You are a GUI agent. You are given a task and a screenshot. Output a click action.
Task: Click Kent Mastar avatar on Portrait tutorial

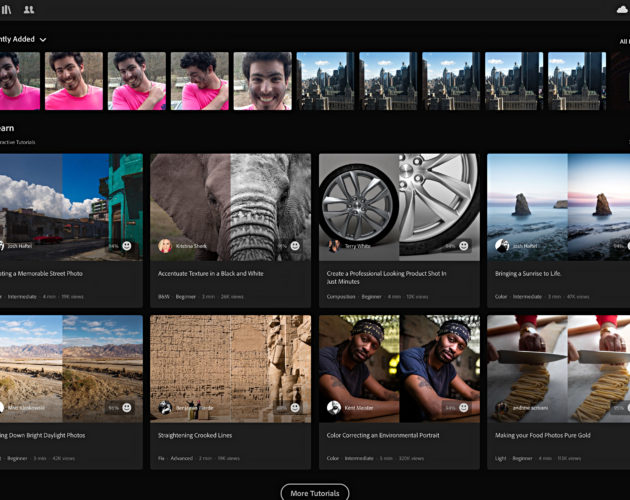(x=333, y=408)
